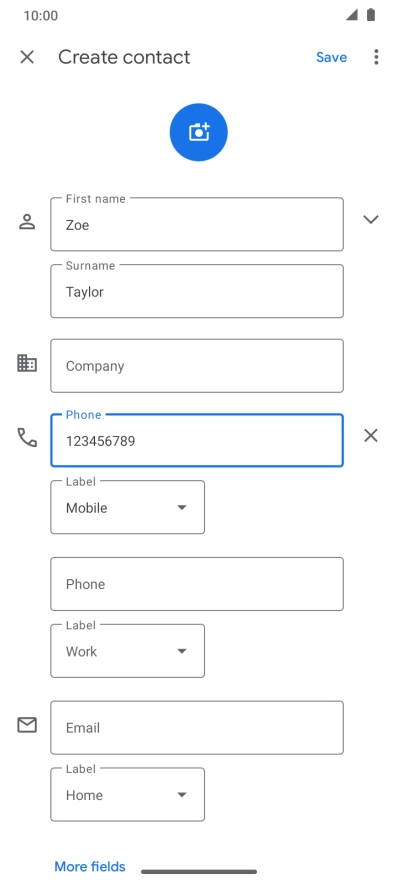Tap the battery status icon
The image size is (398, 884).
[370, 15]
